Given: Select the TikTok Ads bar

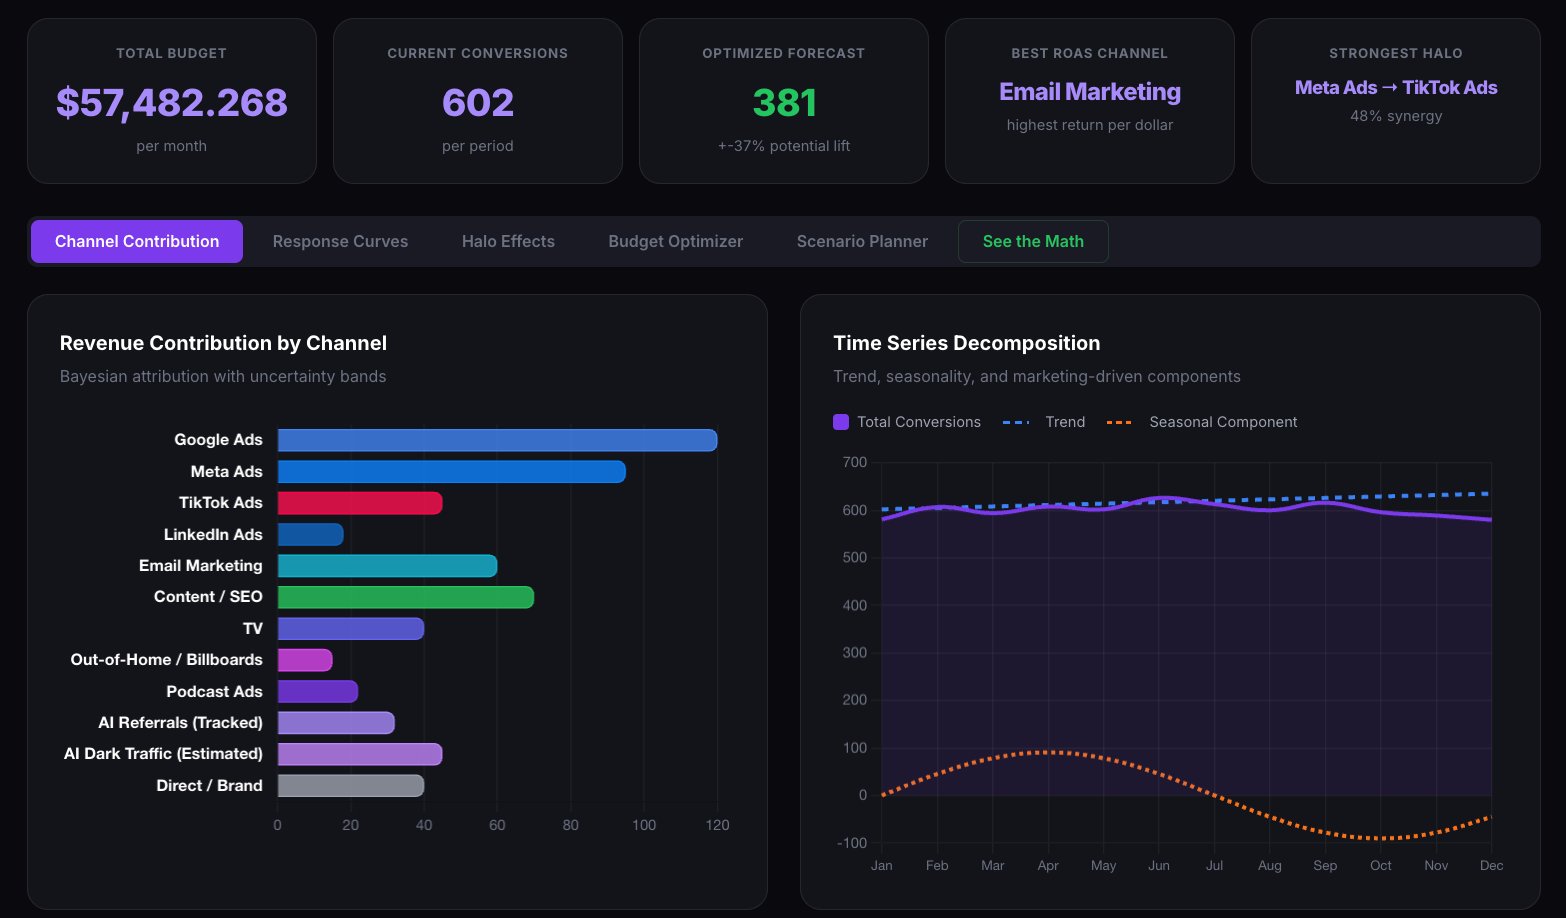Looking at the screenshot, I should tap(360, 503).
